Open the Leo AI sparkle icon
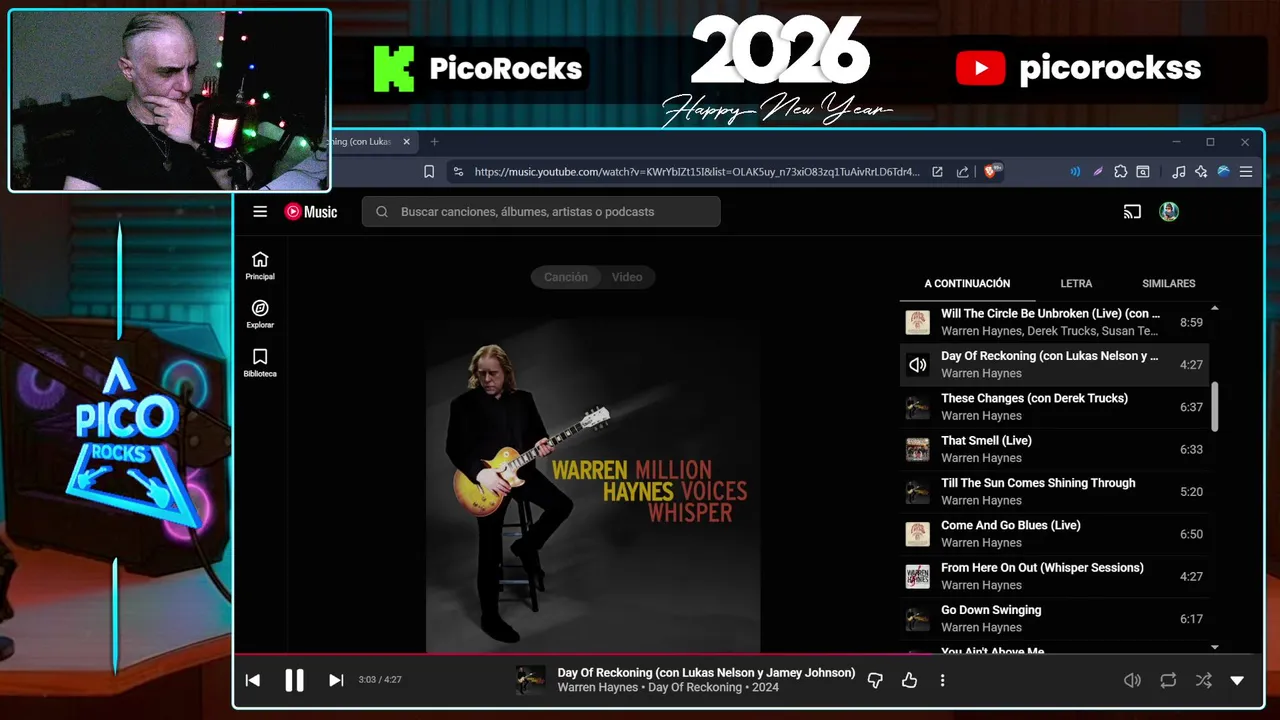The width and height of the screenshot is (1280, 720). 1201,172
